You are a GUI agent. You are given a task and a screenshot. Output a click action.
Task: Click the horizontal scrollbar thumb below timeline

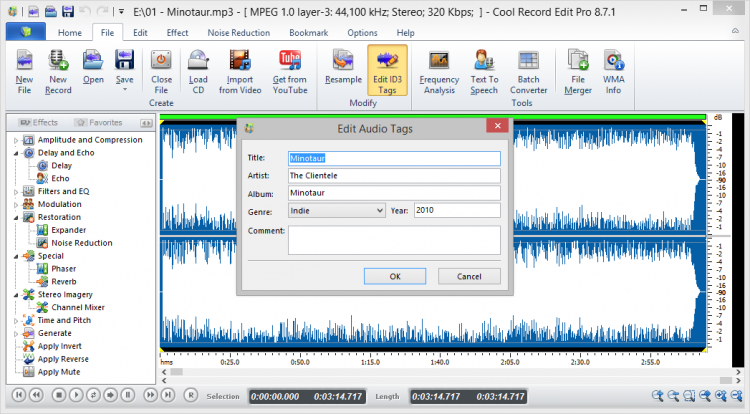(x=176, y=371)
